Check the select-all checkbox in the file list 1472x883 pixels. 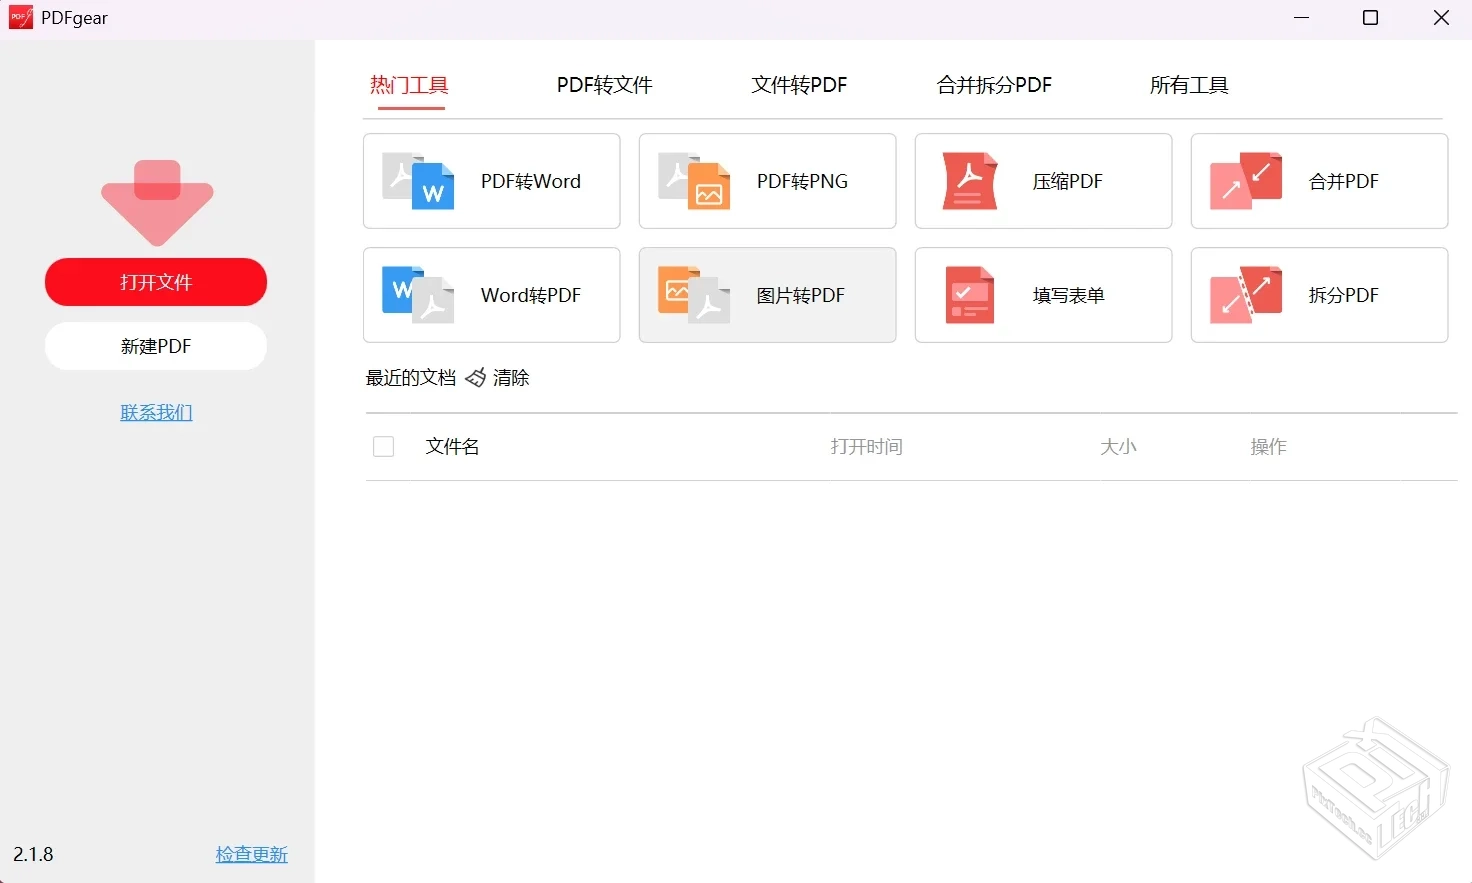383,446
